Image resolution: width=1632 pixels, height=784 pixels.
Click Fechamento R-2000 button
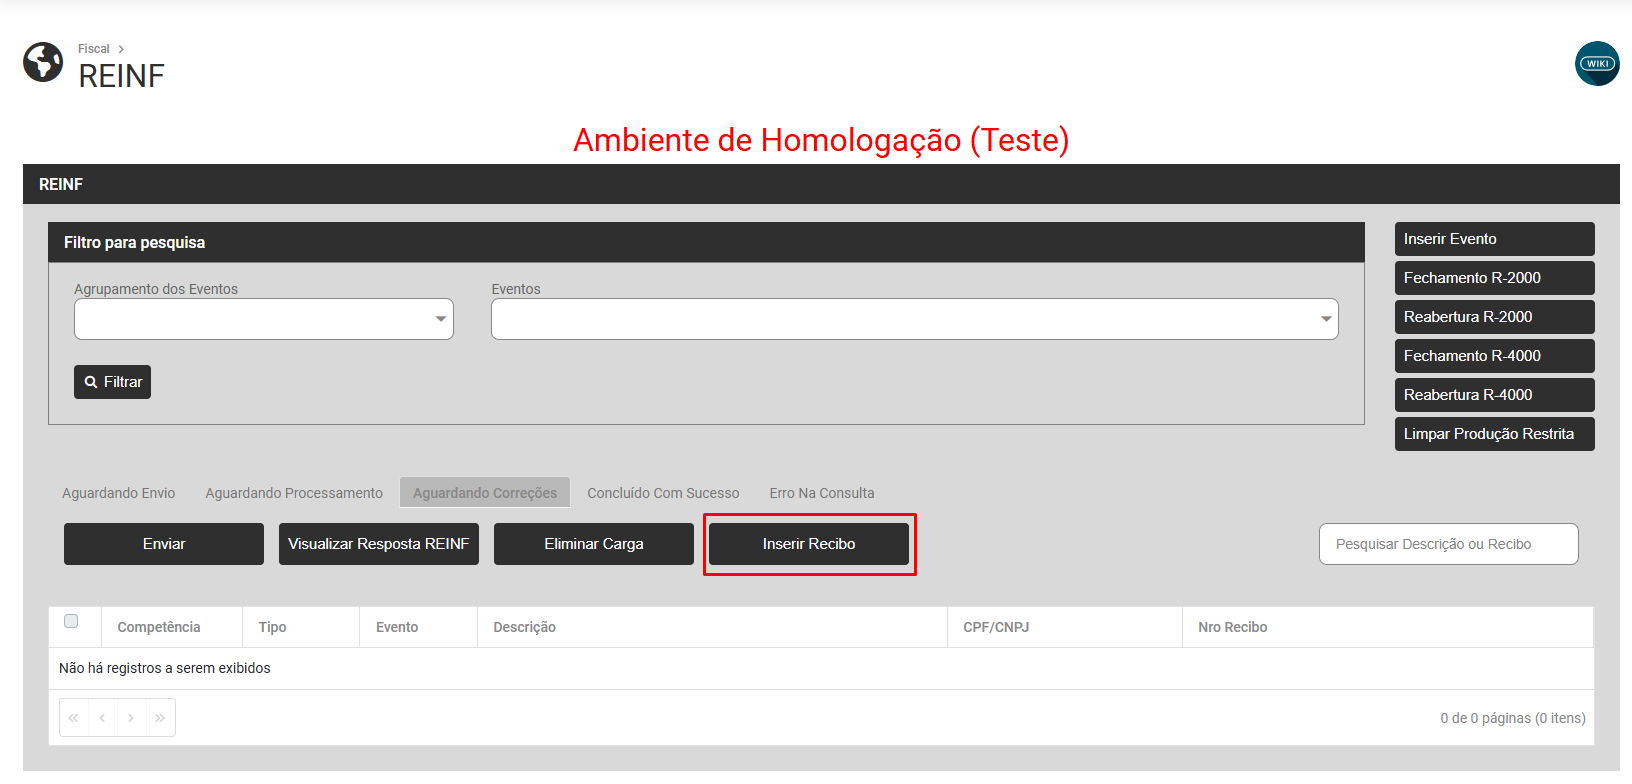[x=1495, y=278]
